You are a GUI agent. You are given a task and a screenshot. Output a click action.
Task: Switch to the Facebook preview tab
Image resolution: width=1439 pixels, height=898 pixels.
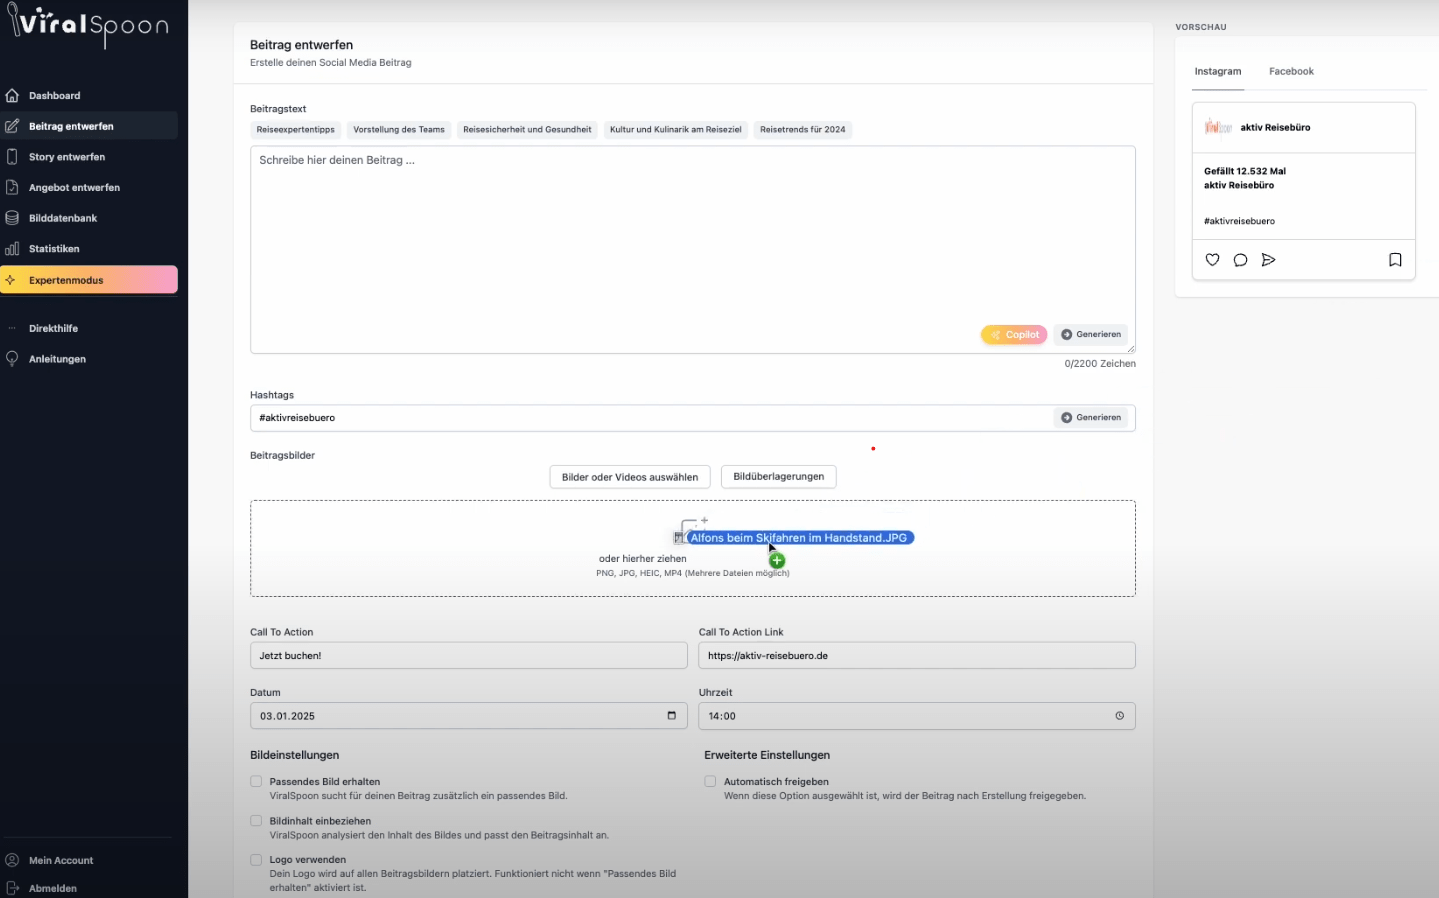coord(1291,72)
